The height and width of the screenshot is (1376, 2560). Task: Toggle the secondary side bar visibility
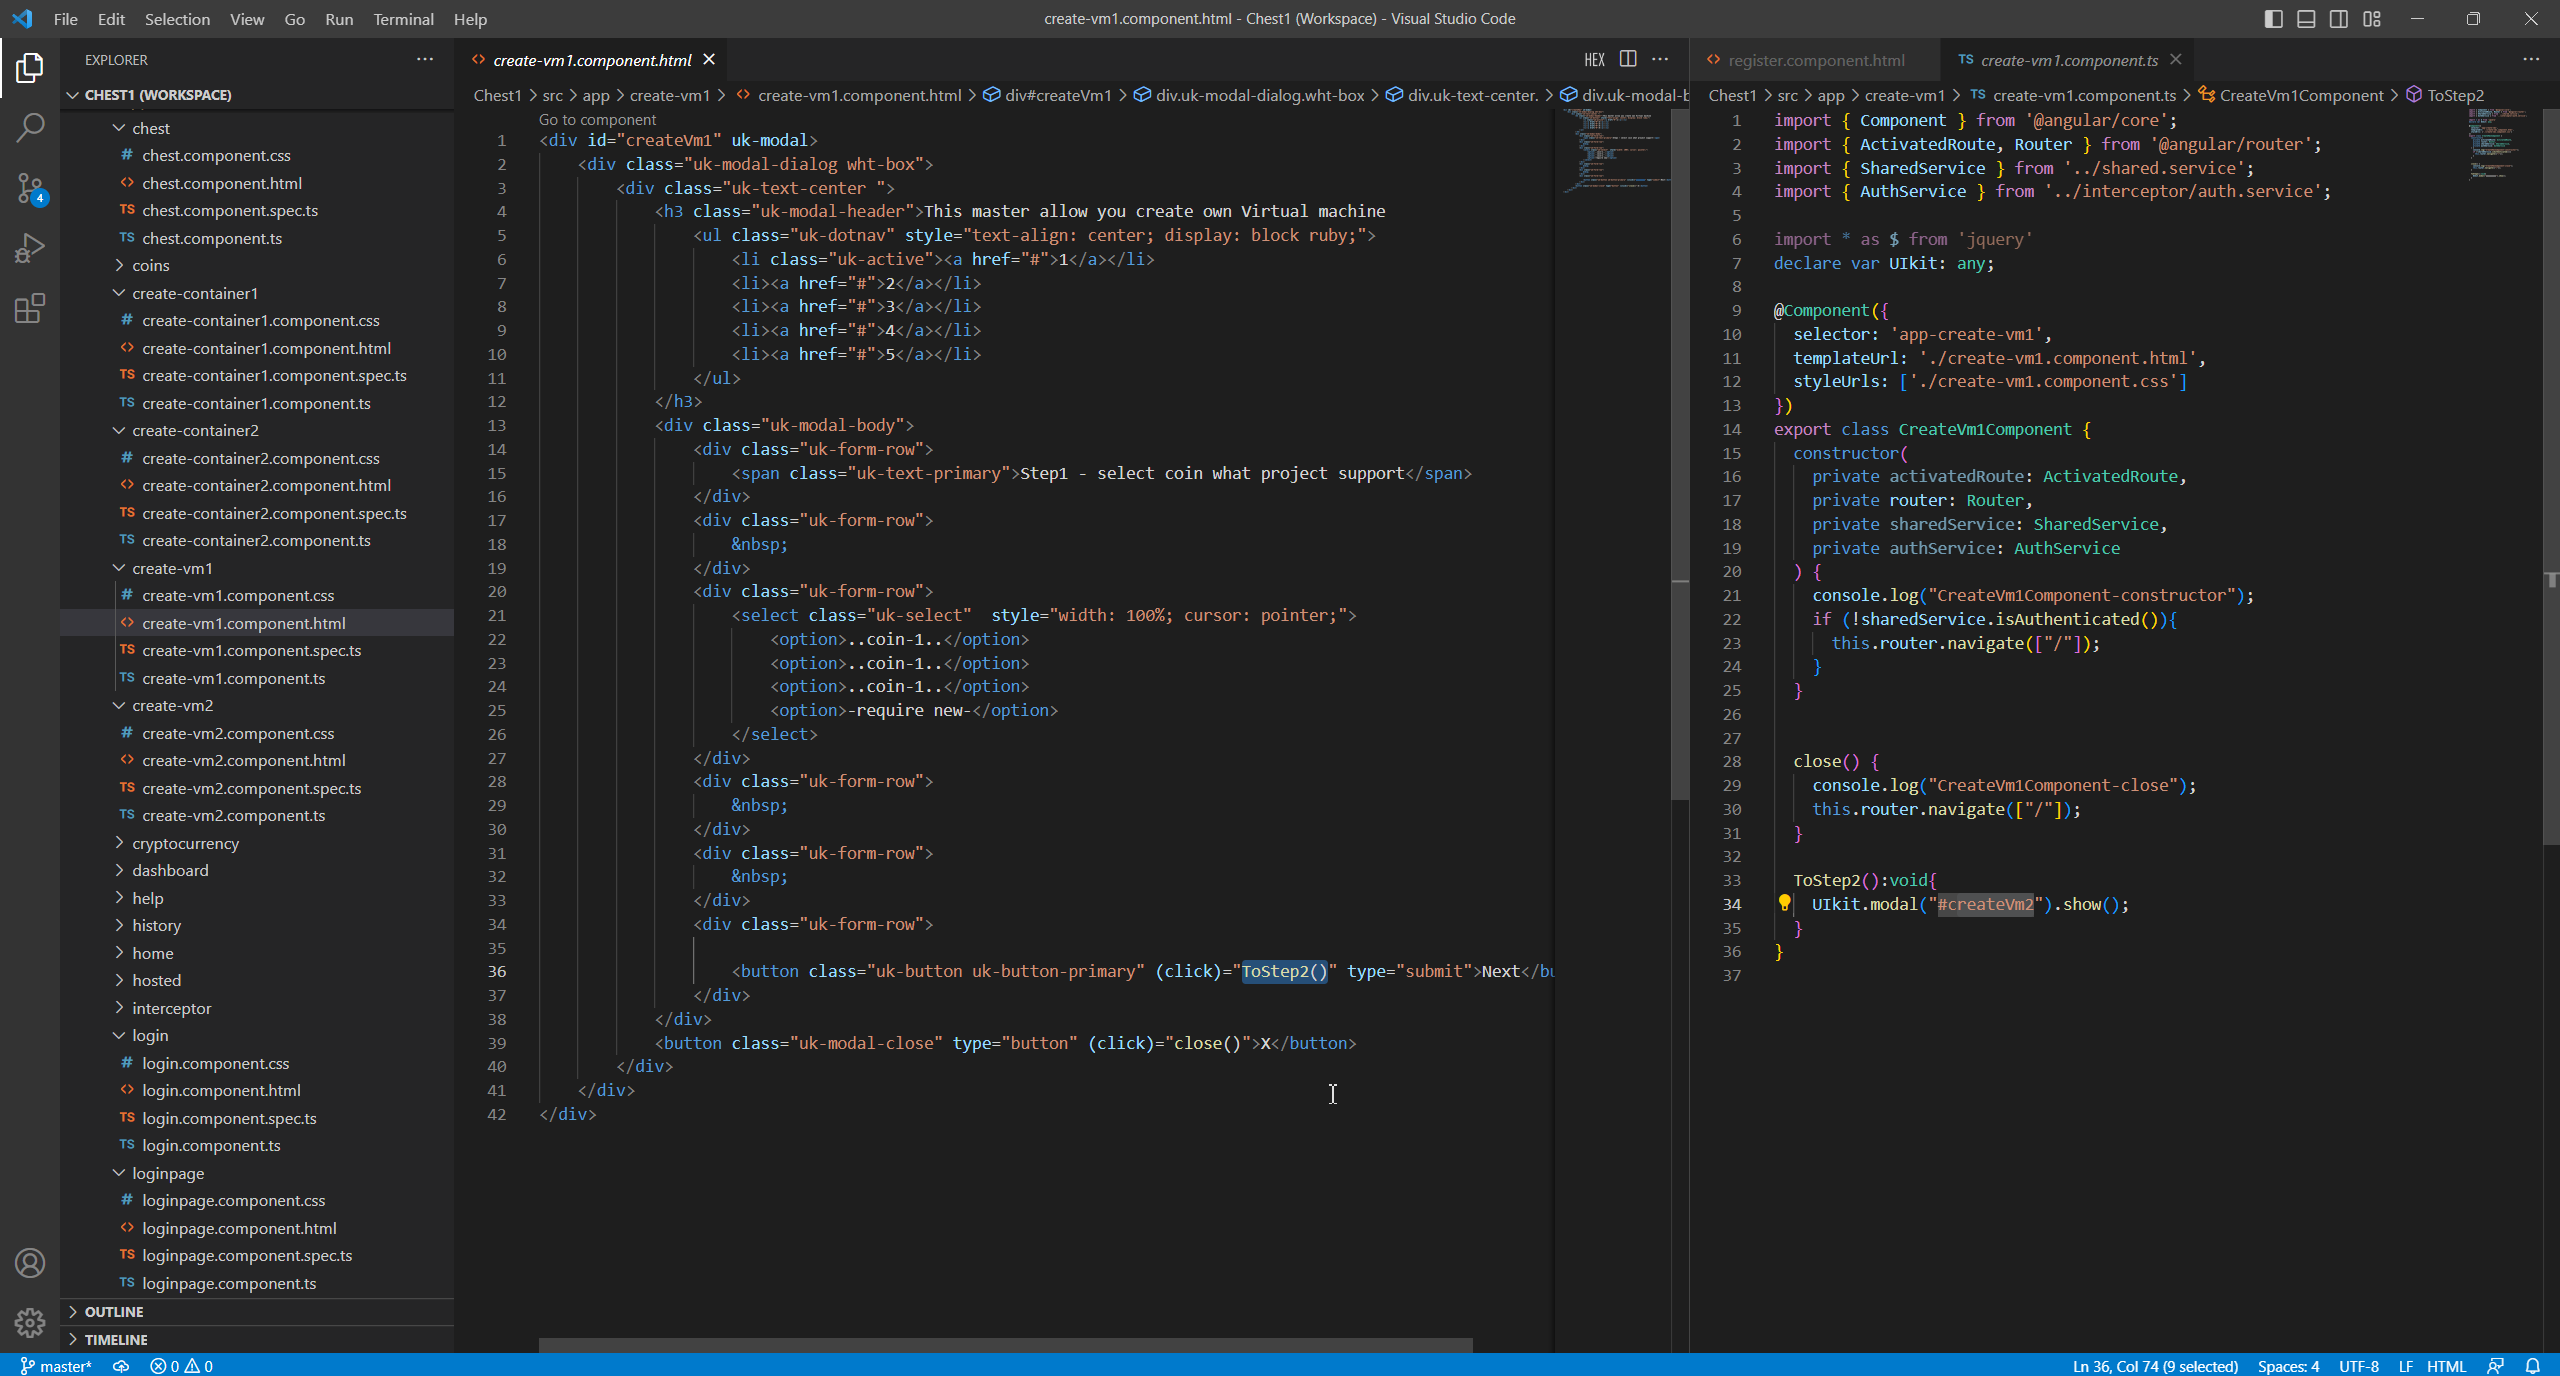coord(2339,19)
